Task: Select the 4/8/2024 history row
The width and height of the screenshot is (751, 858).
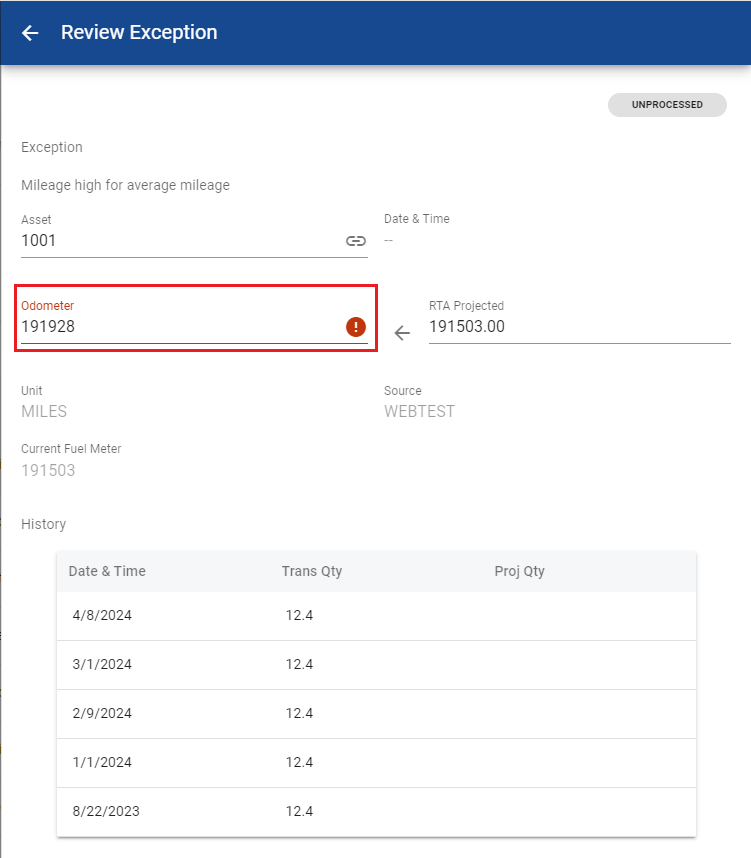Action: click(376, 616)
